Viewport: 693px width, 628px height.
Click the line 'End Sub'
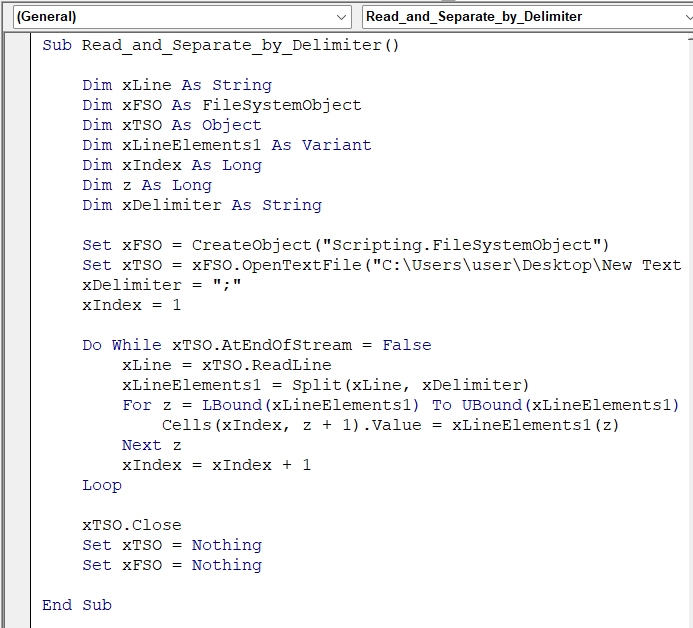point(77,605)
